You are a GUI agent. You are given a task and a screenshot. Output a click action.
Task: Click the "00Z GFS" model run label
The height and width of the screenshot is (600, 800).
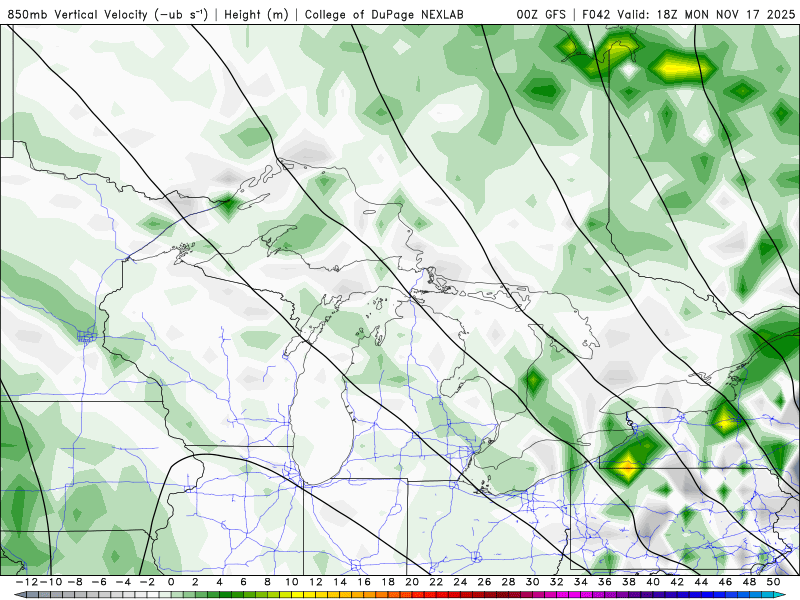(x=541, y=14)
